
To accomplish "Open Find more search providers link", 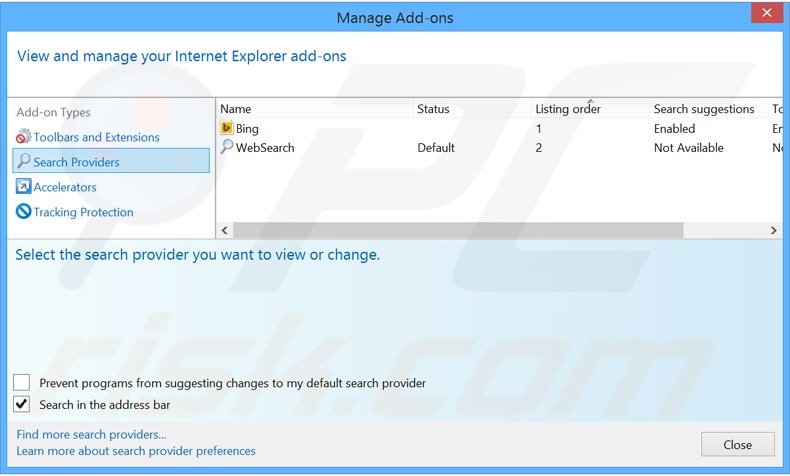I will (91, 434).
